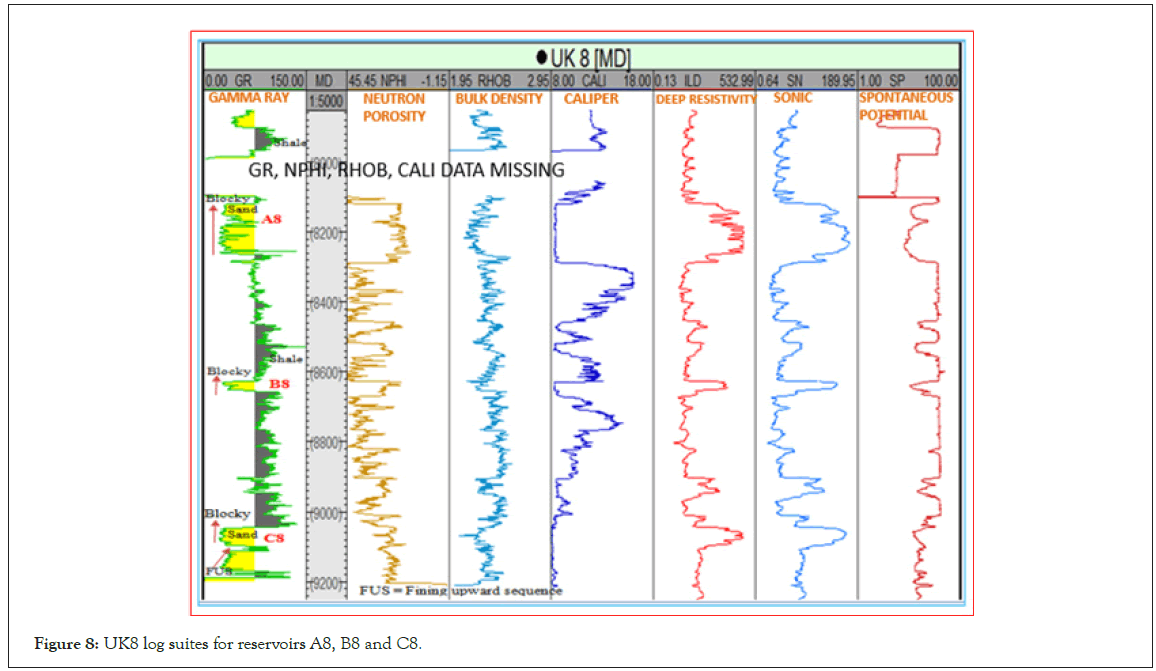Click the red upward arrow beside A8 sand
The width and height of the screenshot is (1156, 671).
pos(213,231)
